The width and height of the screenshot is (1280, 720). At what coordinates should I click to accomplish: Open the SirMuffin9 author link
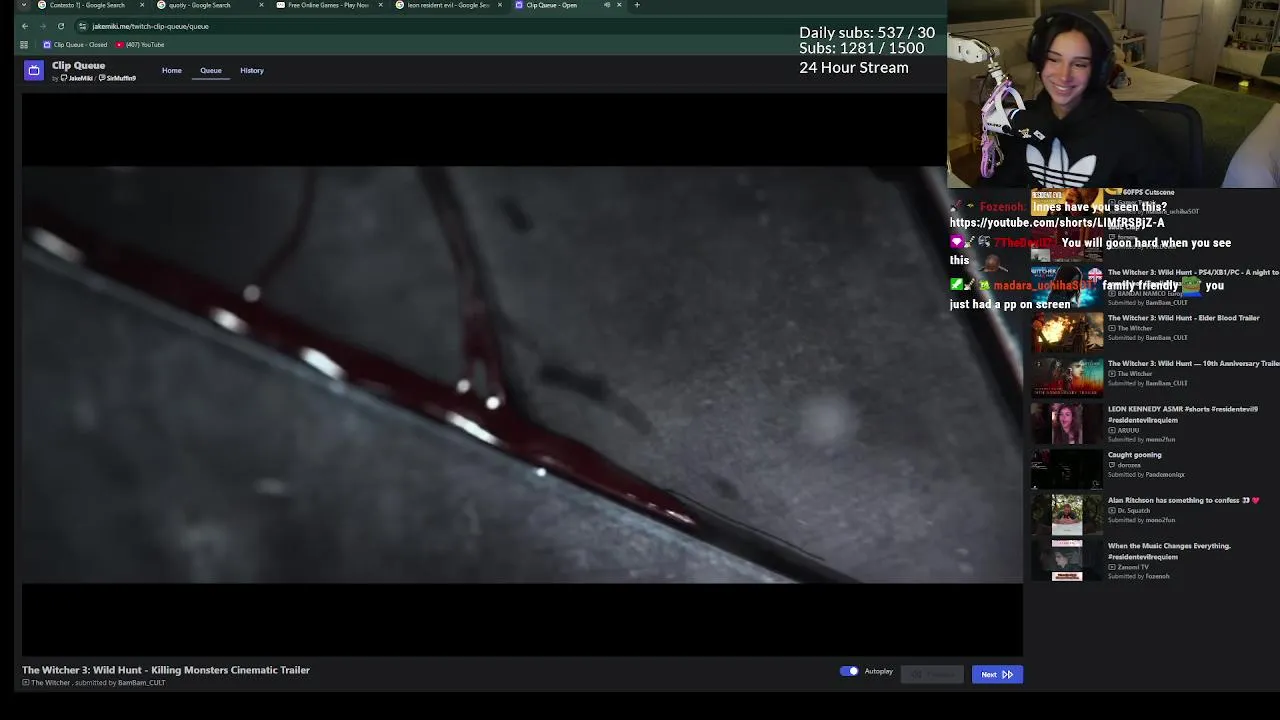(x=118, y=78)
